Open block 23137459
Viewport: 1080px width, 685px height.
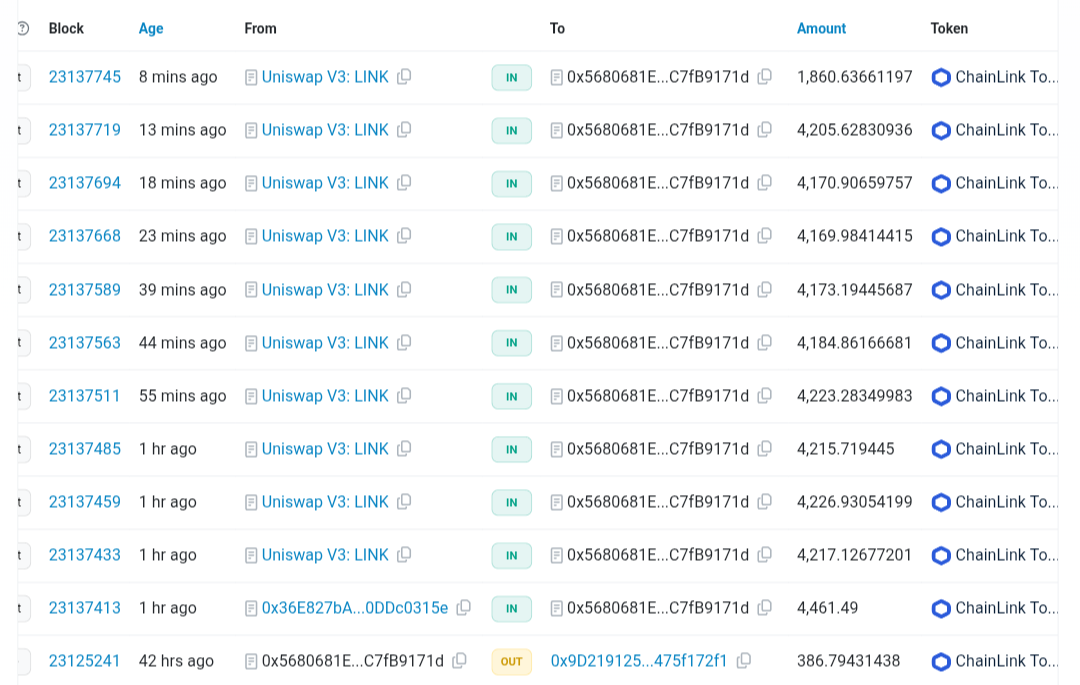[85, 502]
